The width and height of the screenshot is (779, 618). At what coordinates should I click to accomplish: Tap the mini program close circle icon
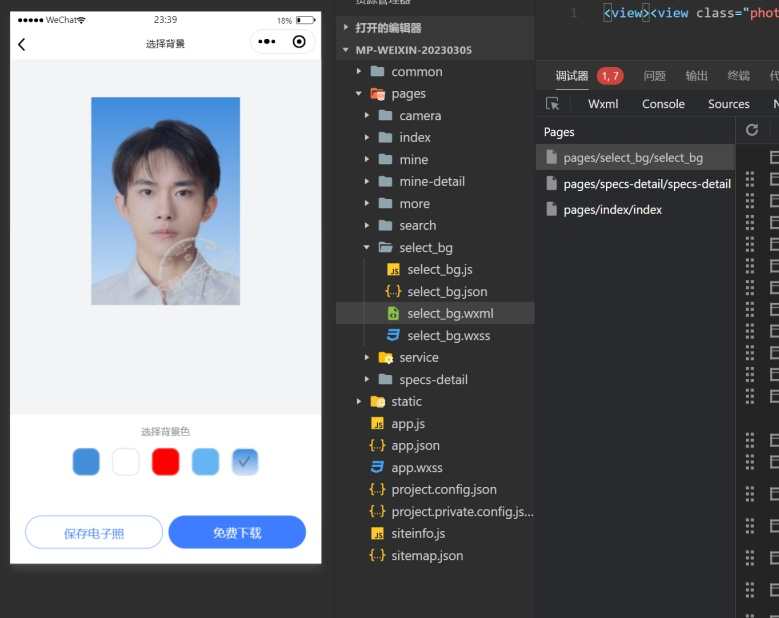click(x=299, y=42)
